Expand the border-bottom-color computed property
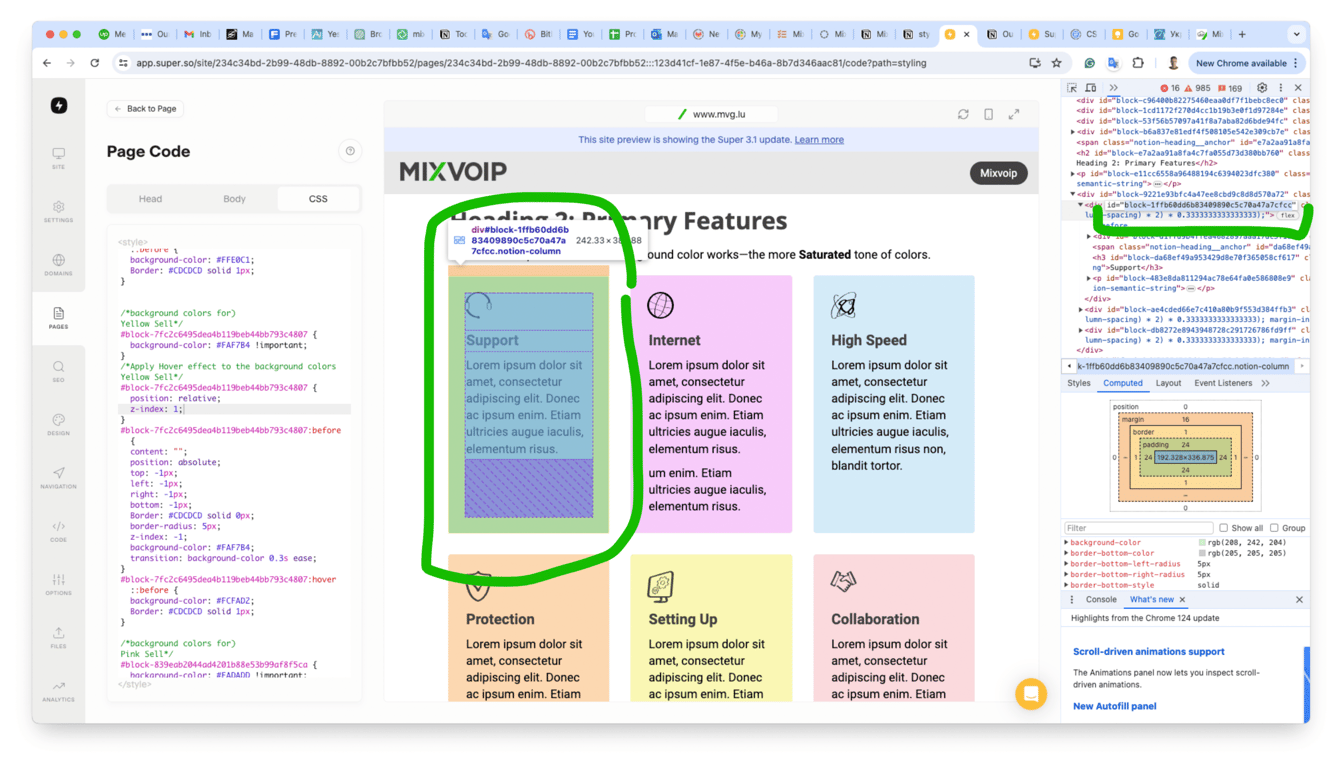 pyautogui.click(x=1067, y=553)
